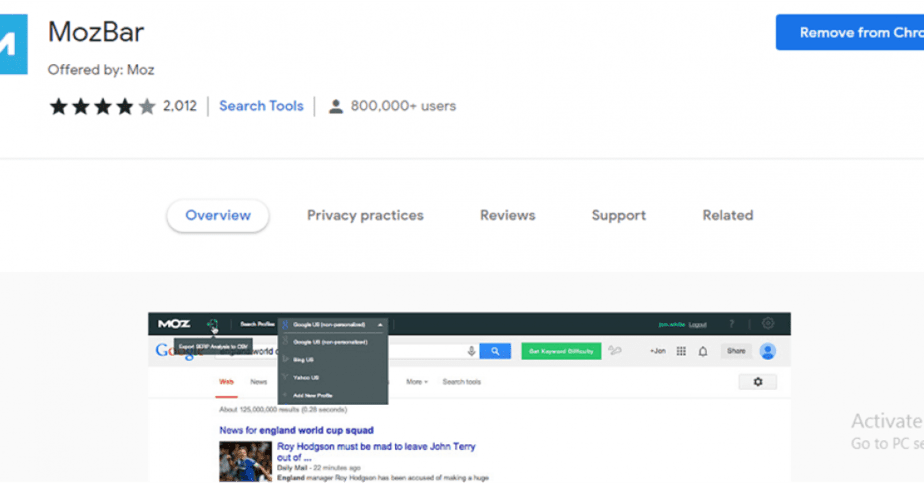Click the blue Google search magnifier button
924x484 pixels.
(495, 351)
